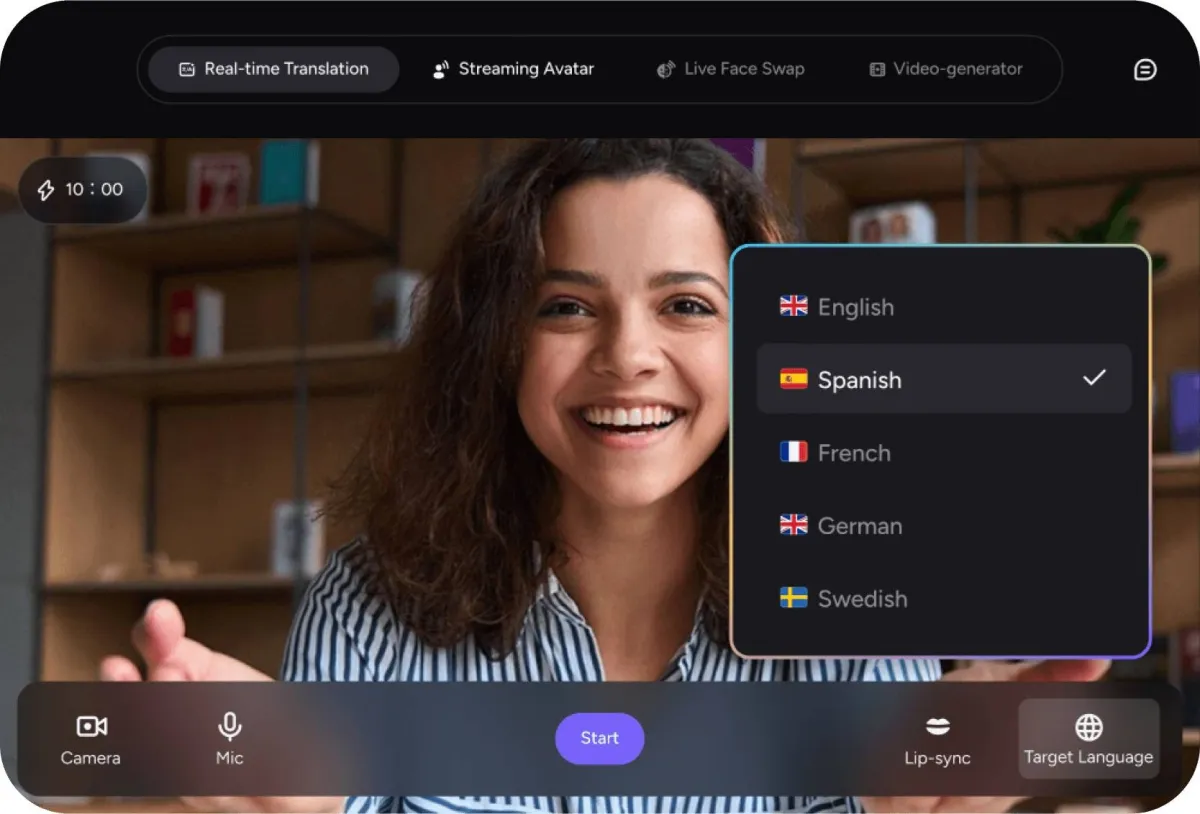The height and width of the screenshot is (814, 1200).
Task: Select Spanish in the language list
Action: tap(859, 380)
